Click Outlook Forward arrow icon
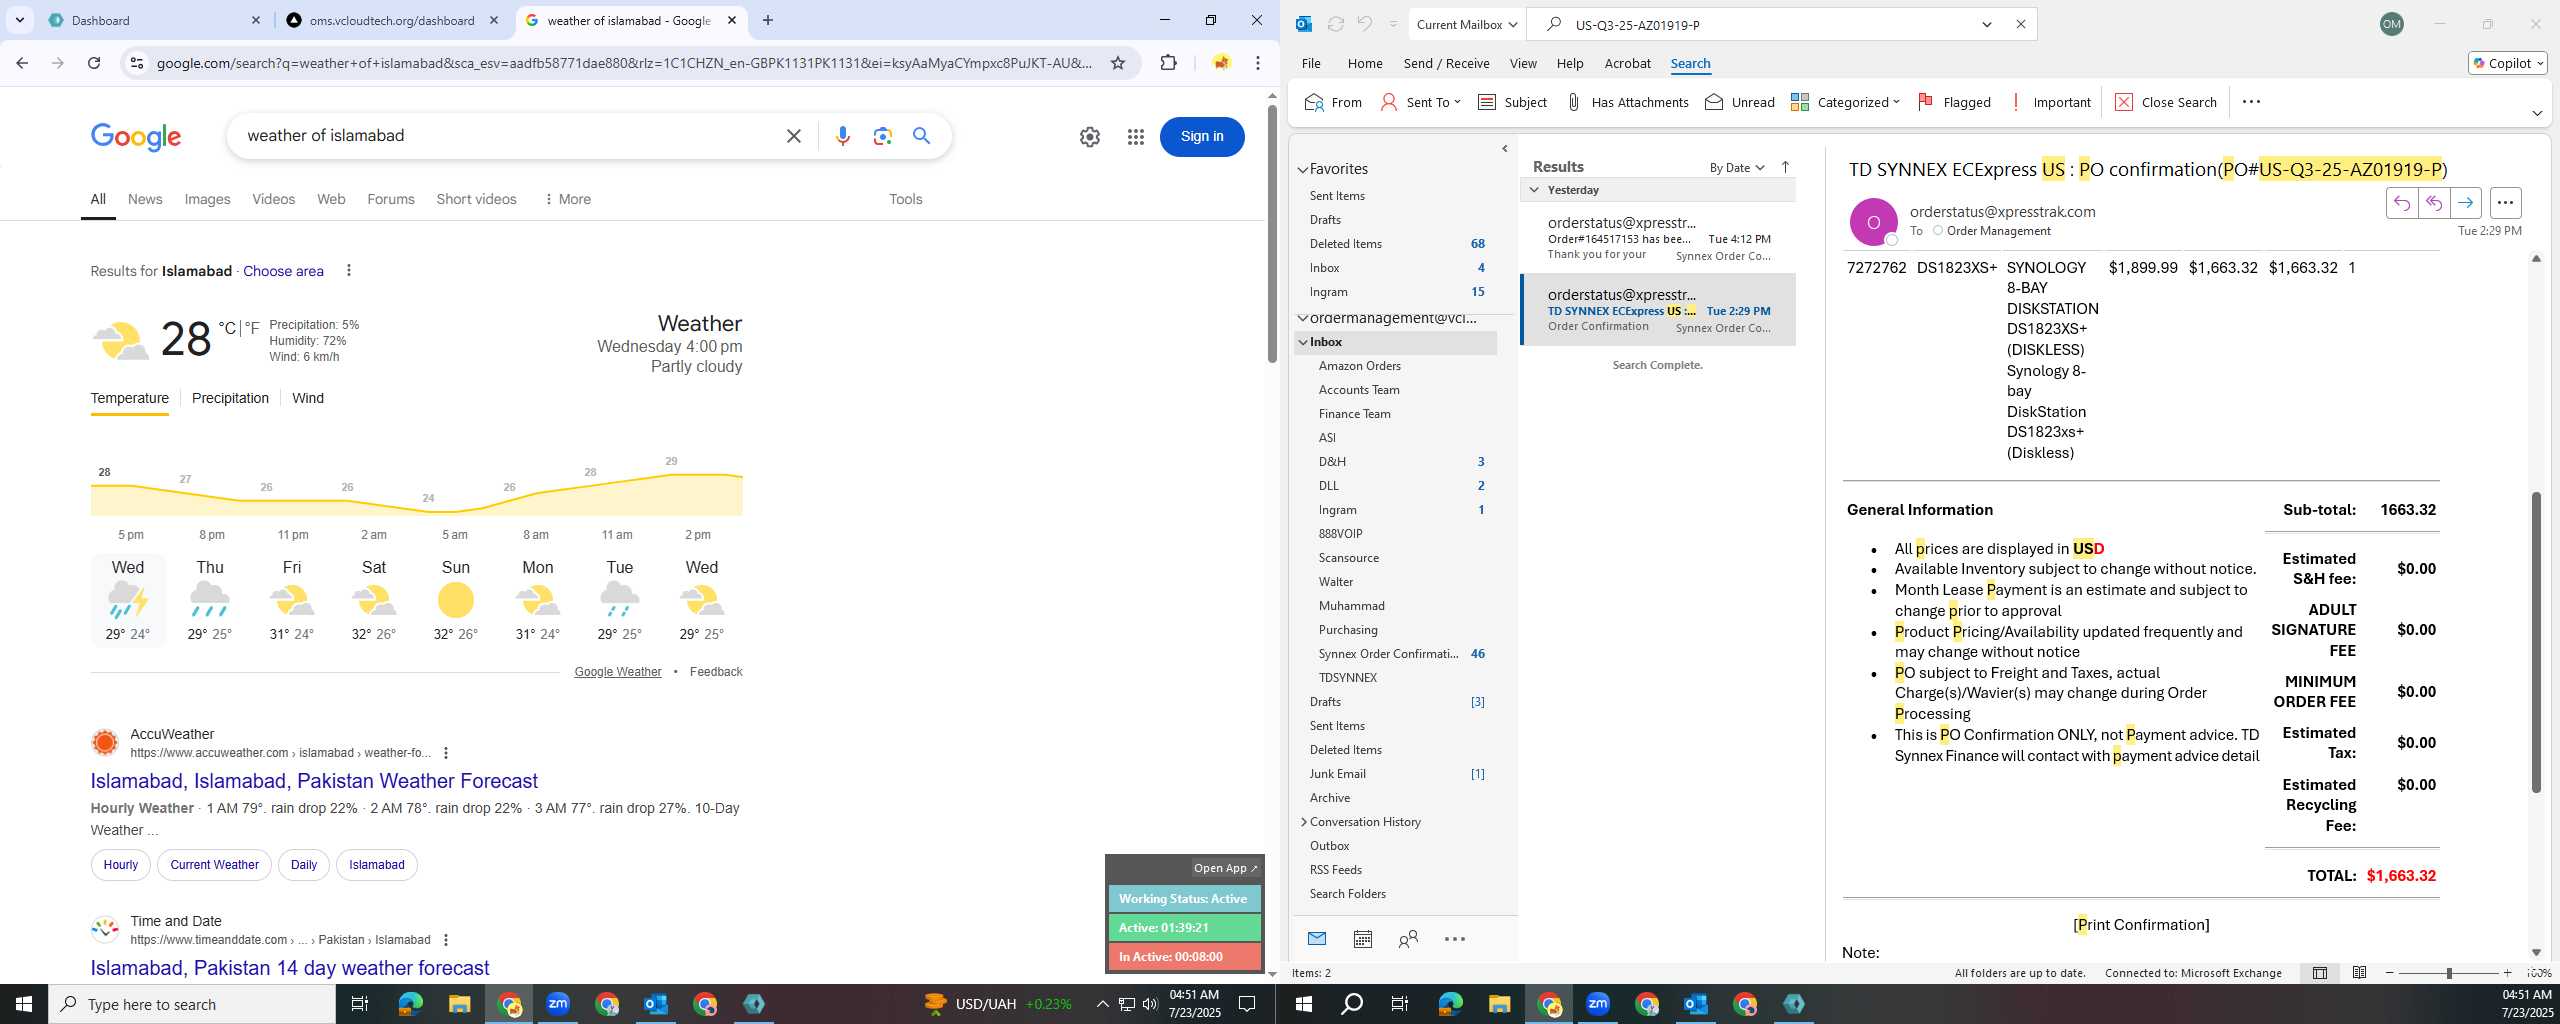This screenshot has width=2560, height=1024. 2465,203
